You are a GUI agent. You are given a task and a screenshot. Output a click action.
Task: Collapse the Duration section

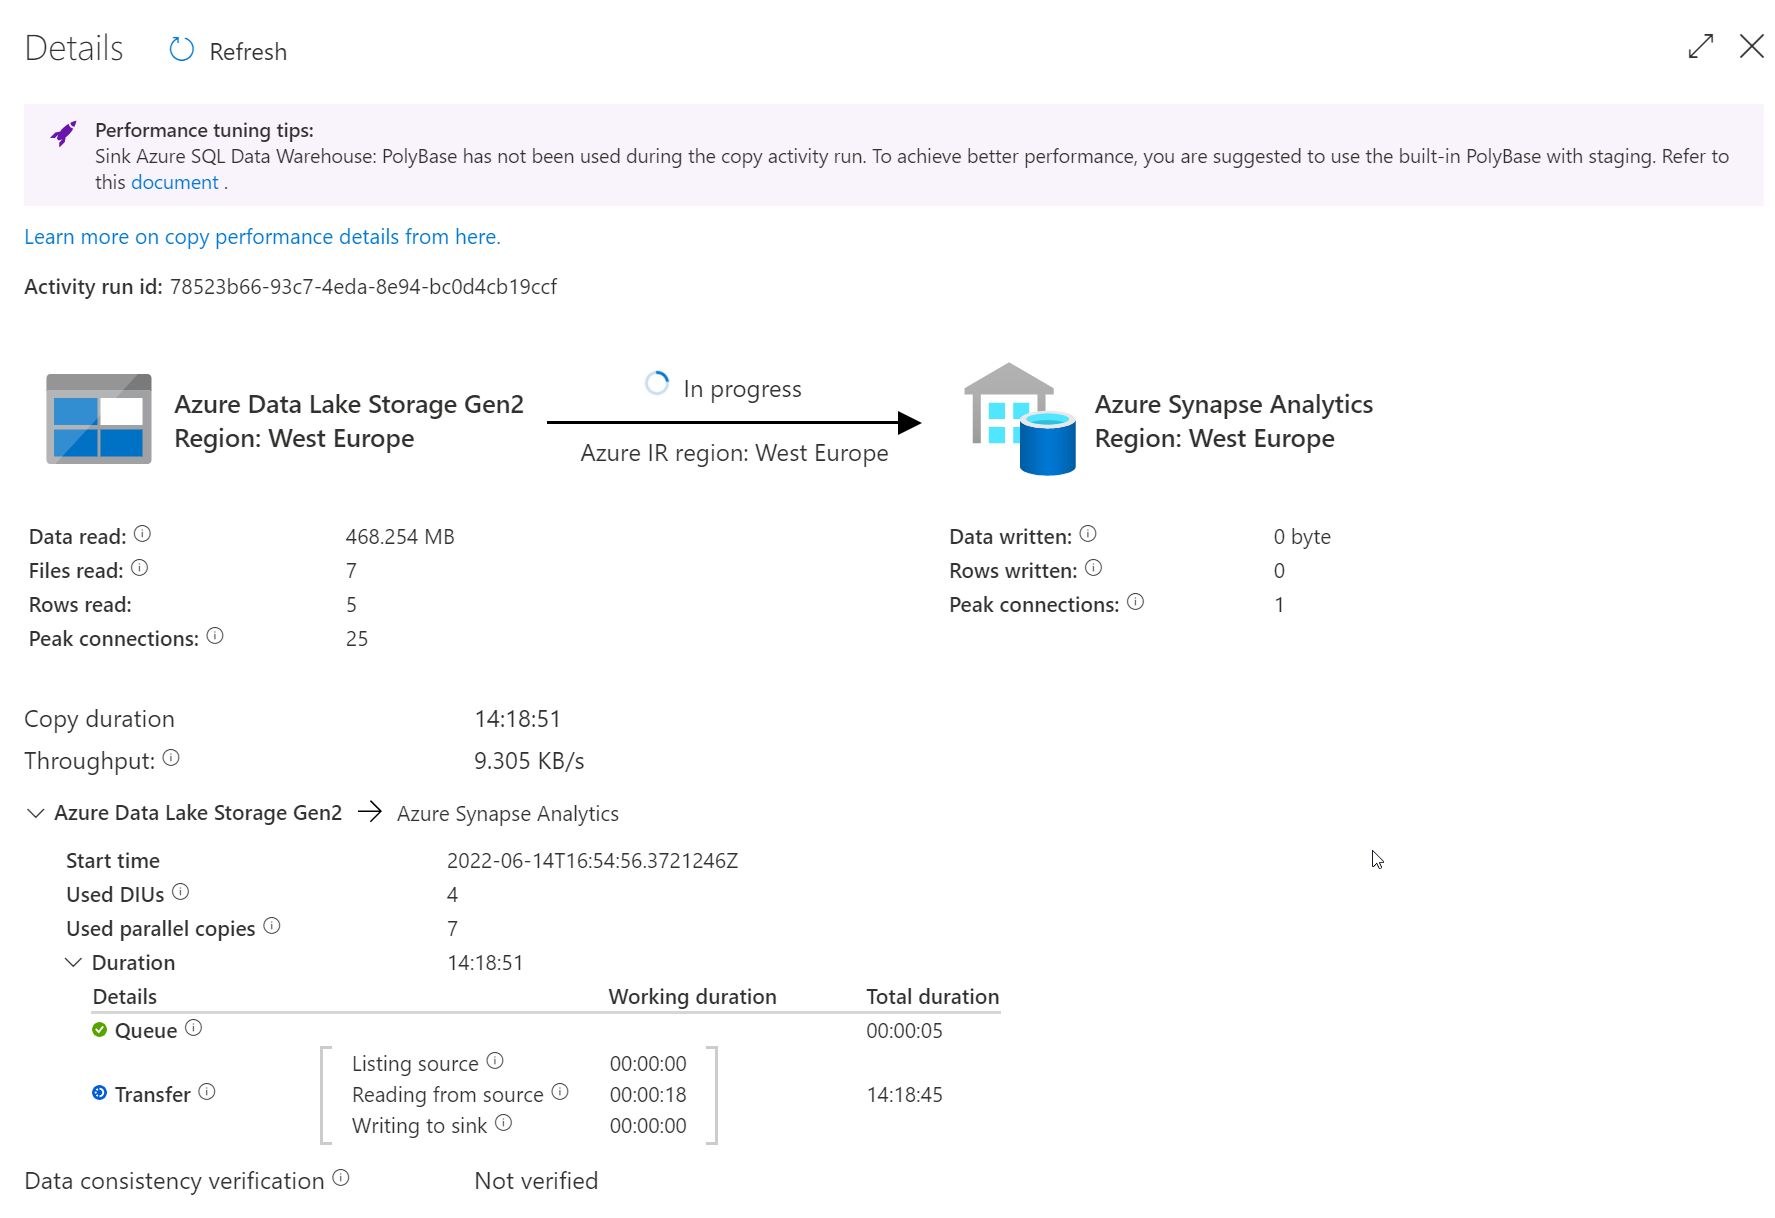(73, 963)
